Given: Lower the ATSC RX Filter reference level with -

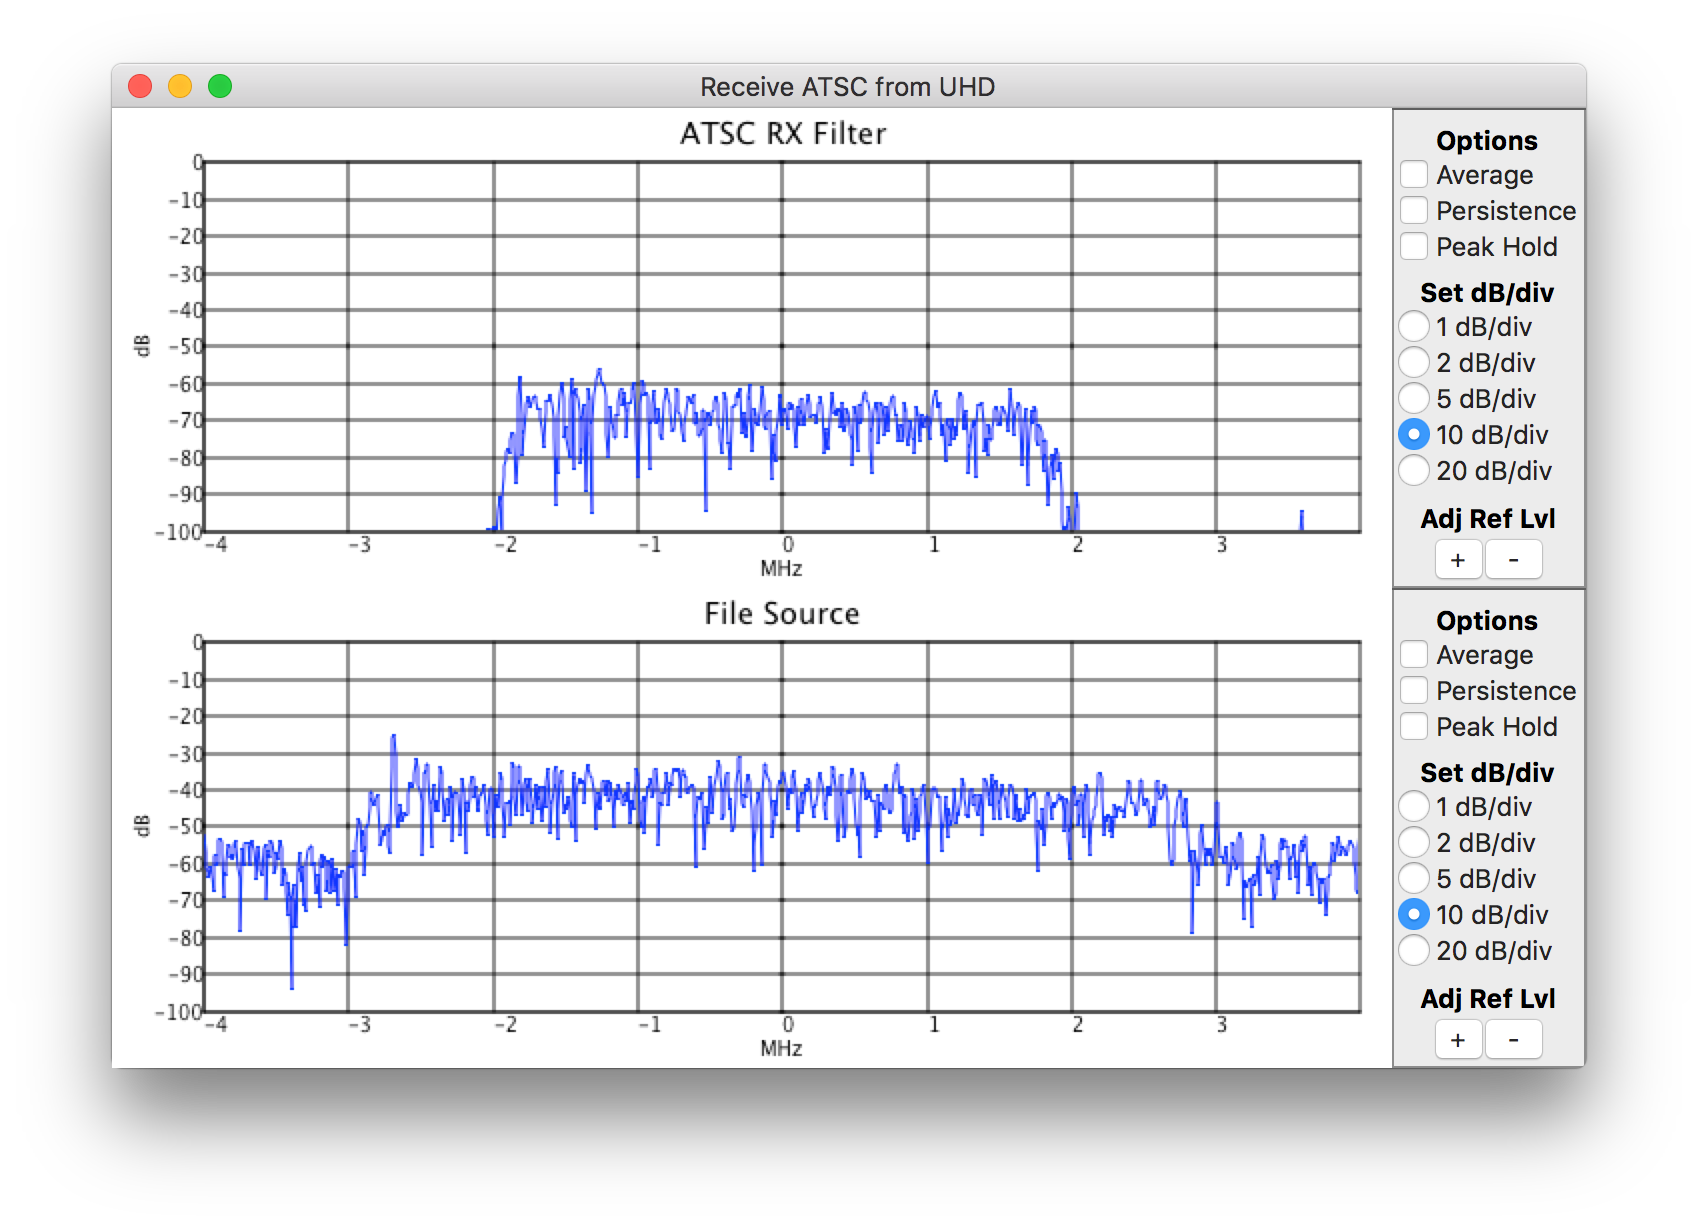Looking at the screenshot, I should click(x=1513, y=560).
